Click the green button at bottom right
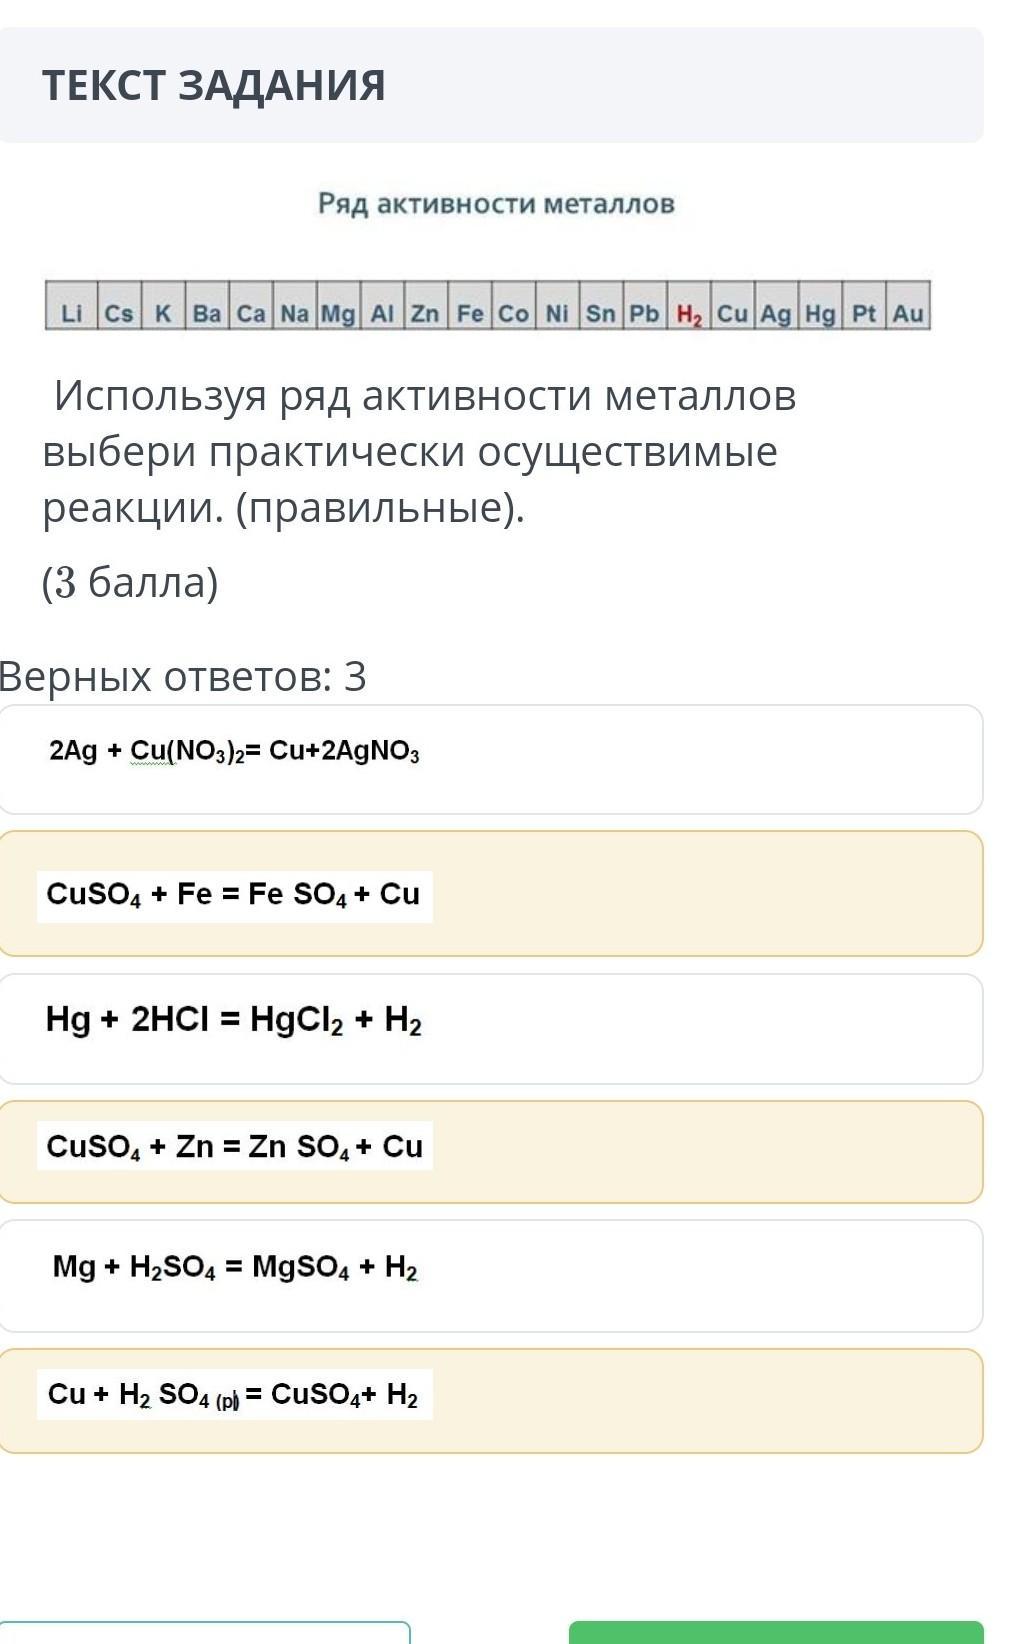The image size is (1029, 1644). pos(776,1633)
